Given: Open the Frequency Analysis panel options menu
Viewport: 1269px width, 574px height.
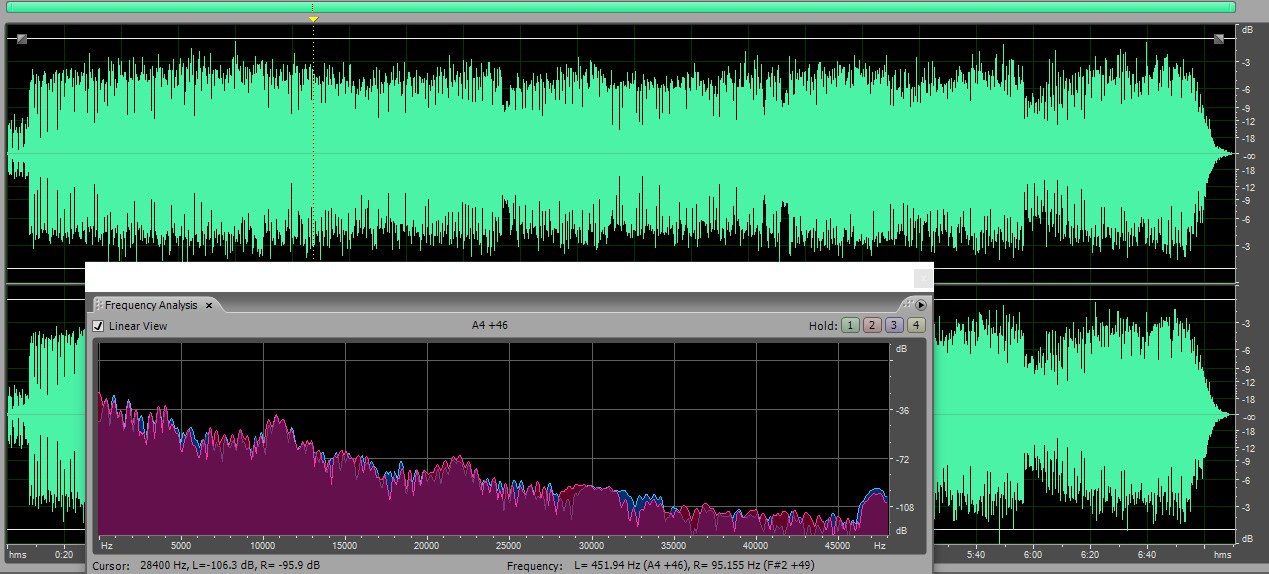Looking at the screenshot, I should 921,305.
